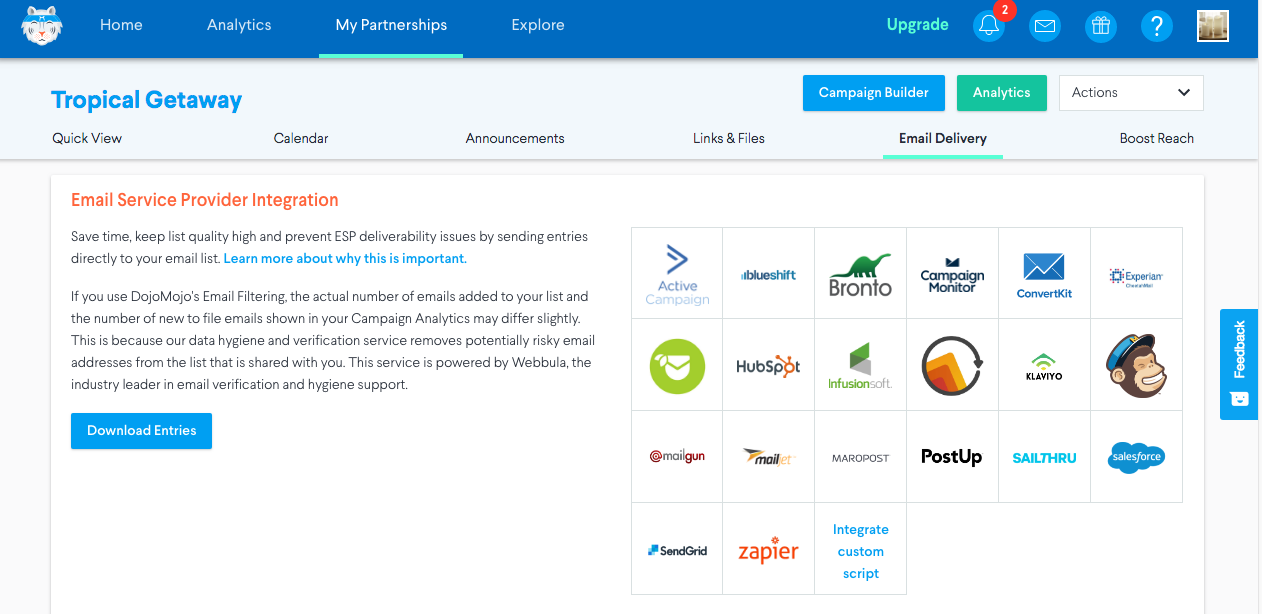This screenshot has height=614, width=1262.
Task: Open the help question mark icon
Action: click(x=1157, y=26)
